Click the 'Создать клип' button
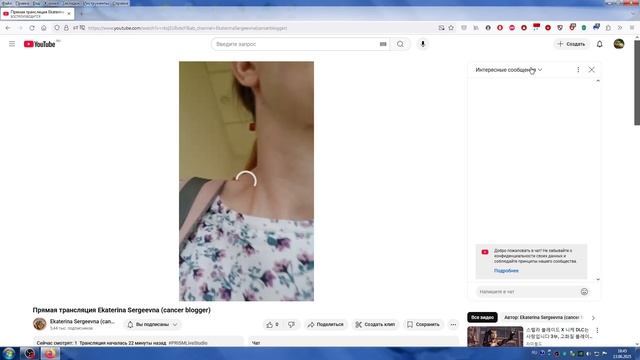 point(375,324)
